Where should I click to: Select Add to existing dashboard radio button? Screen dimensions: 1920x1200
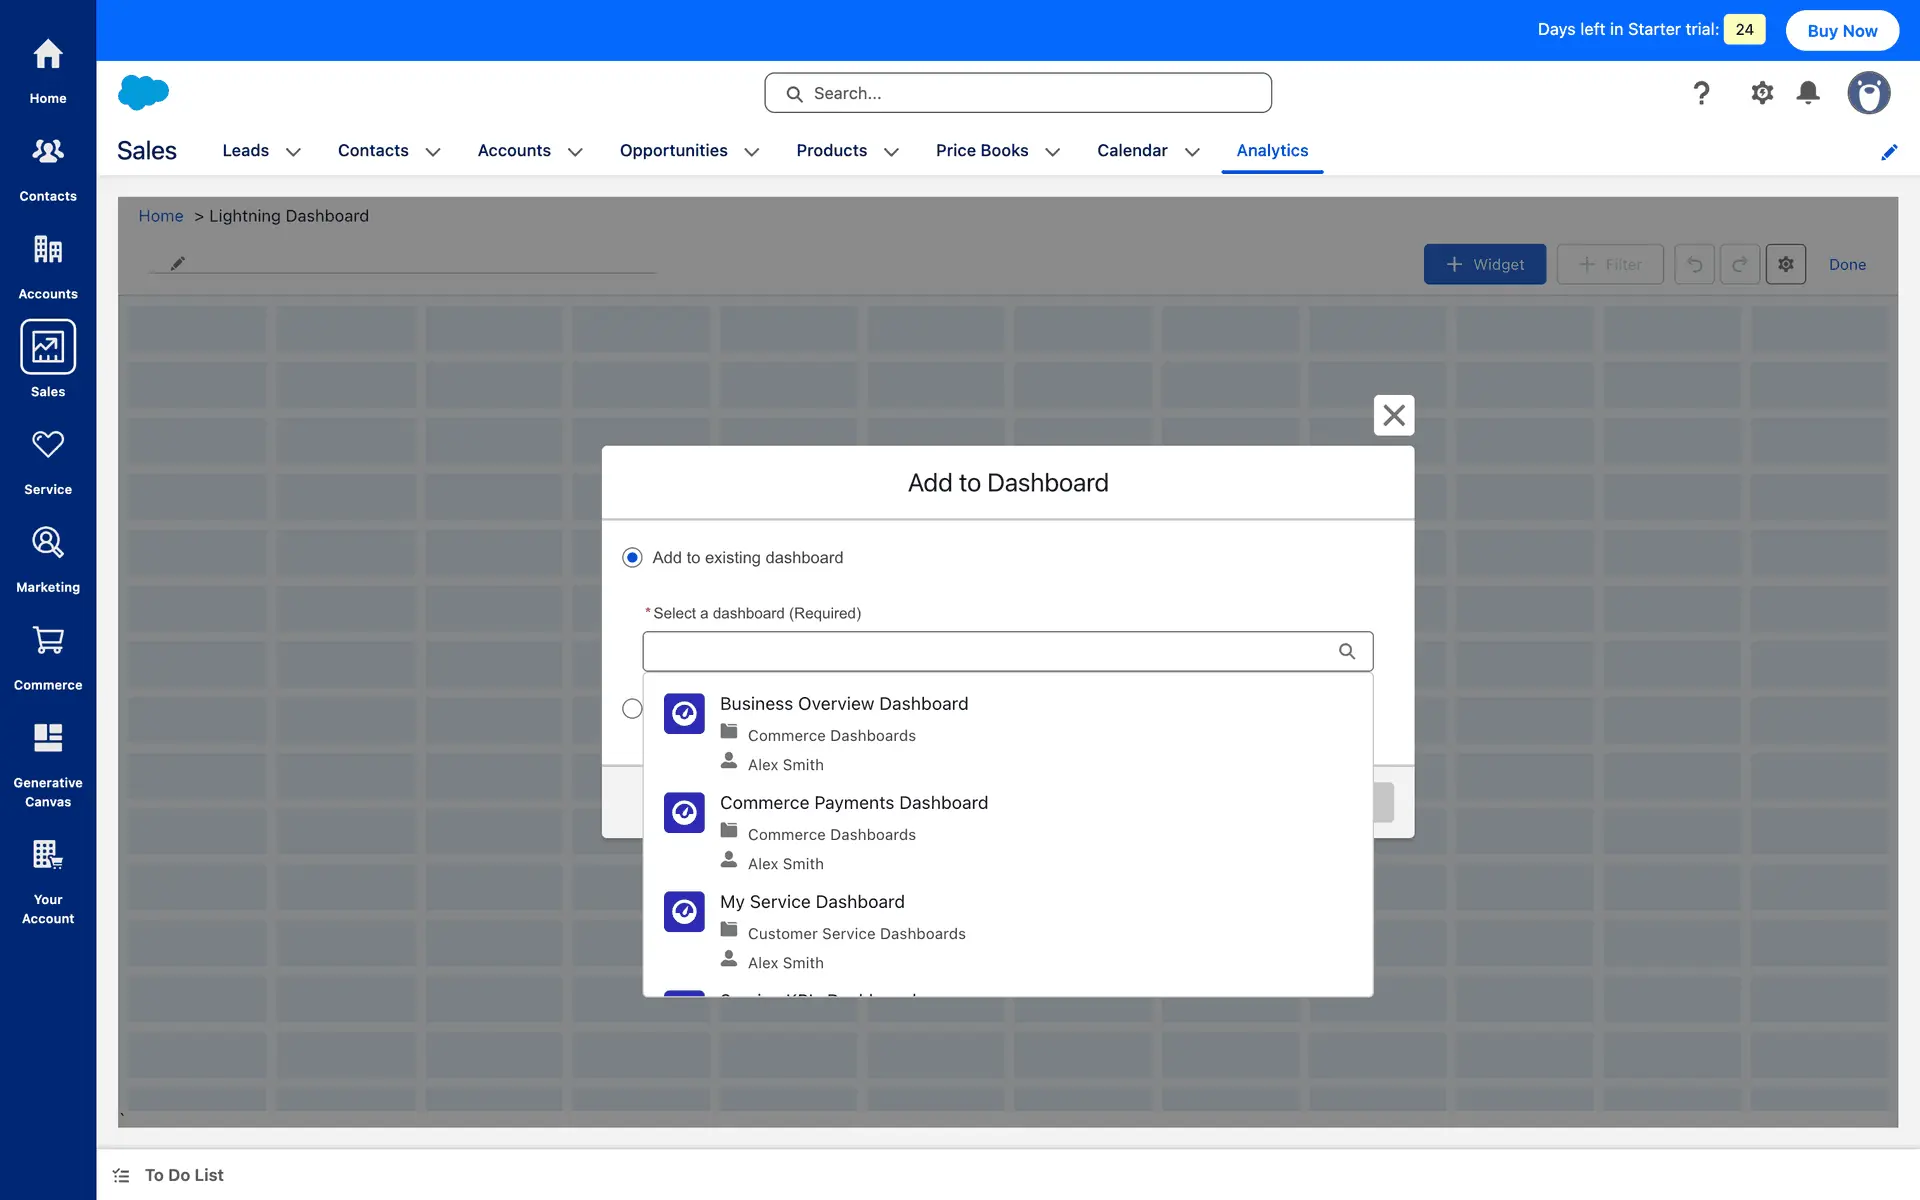[x=632, y=558]
